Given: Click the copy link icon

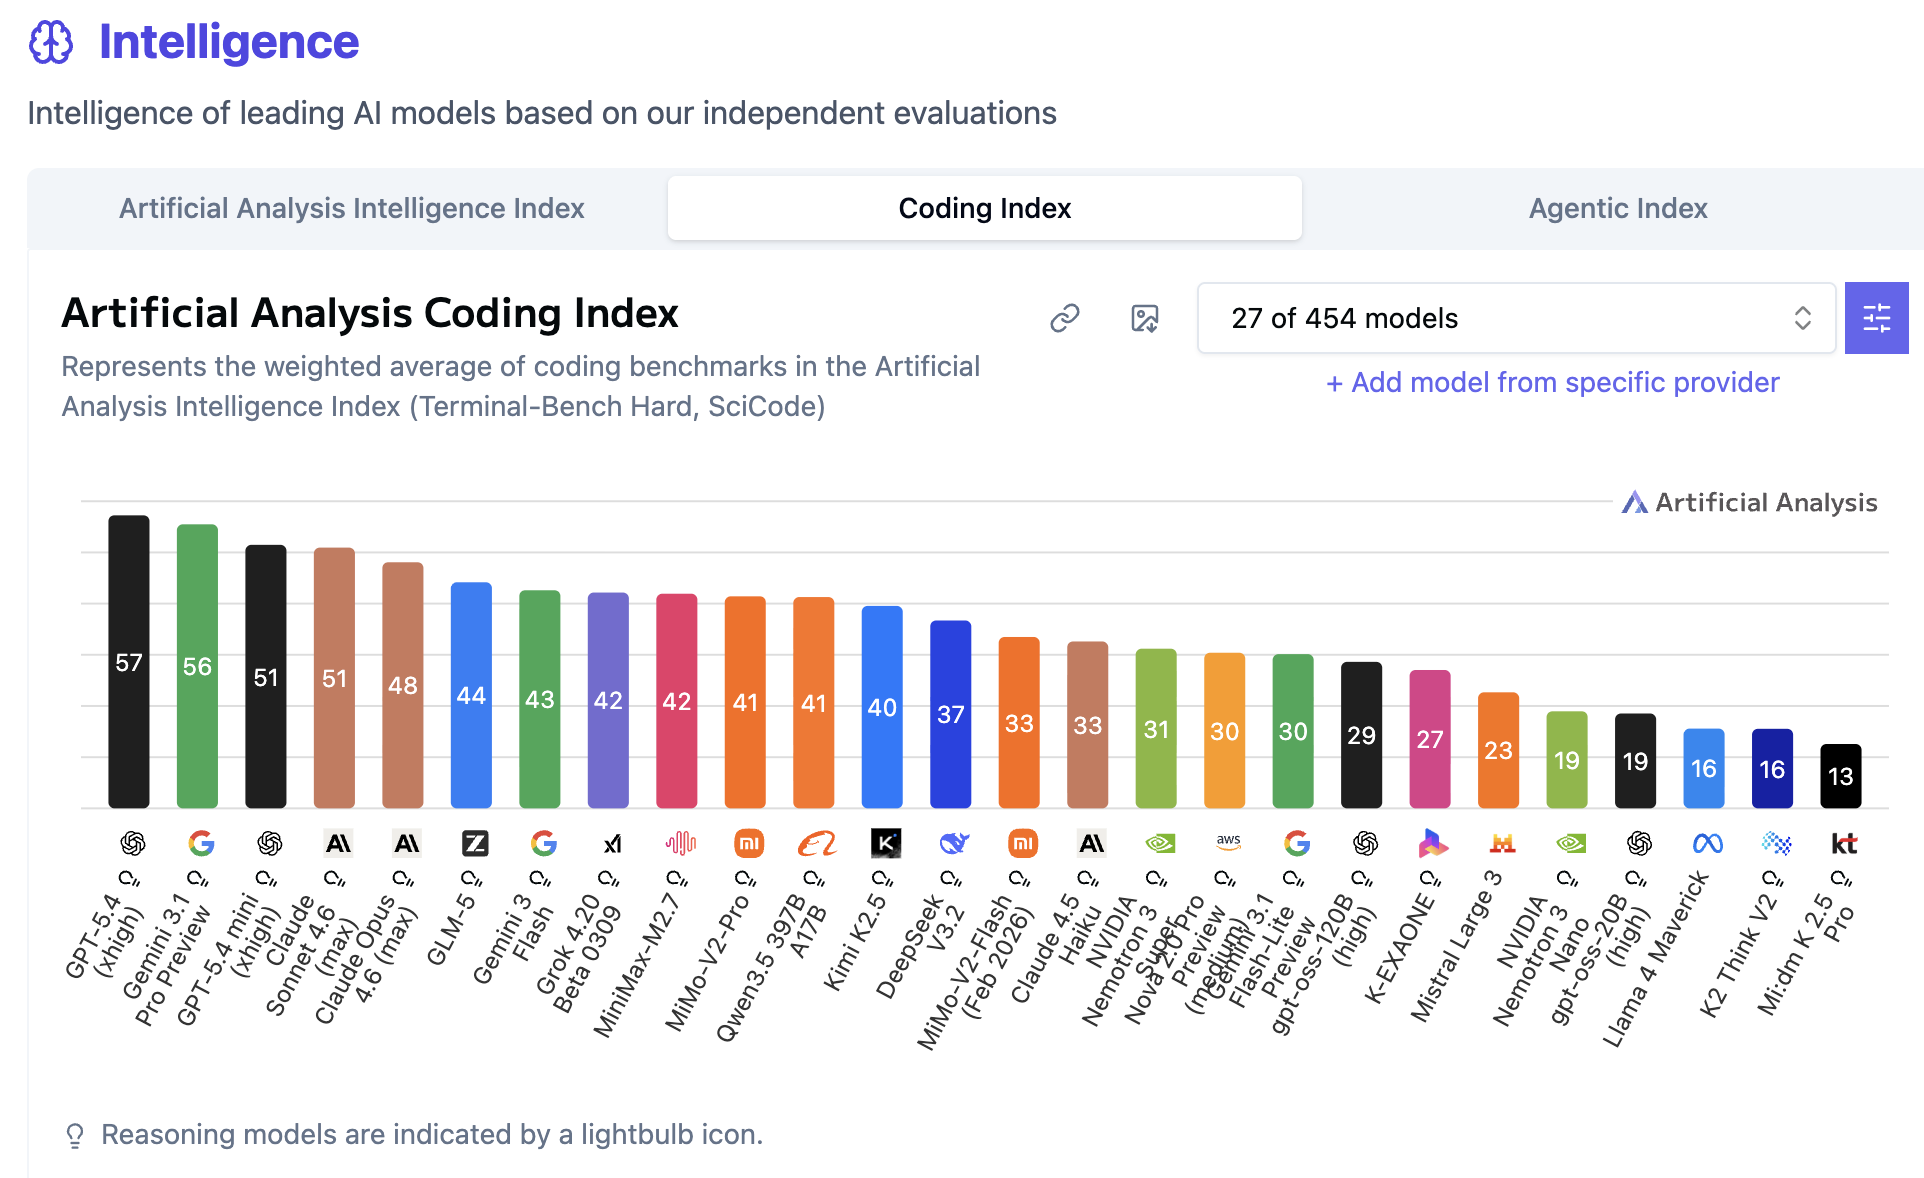Looking at the screenshot, I should [1064, 318].
